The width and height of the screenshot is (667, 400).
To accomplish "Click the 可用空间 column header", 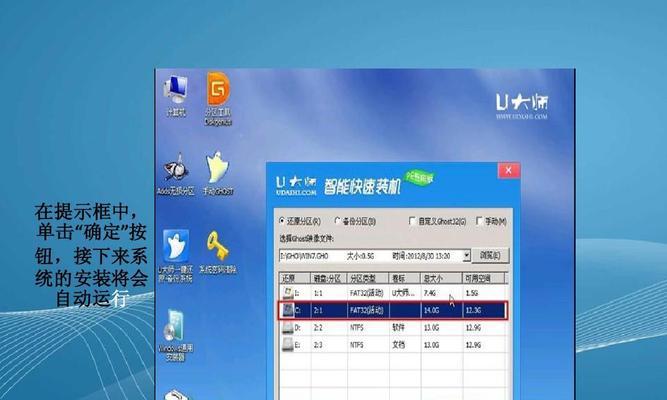I will pyautogui.click(x=483, y=278).
